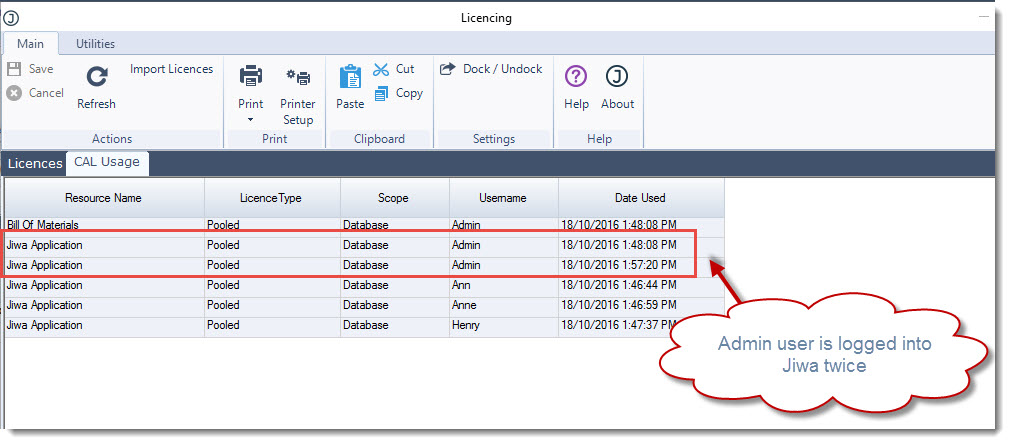Screen dimensions: 1010x444
Task: Click the Printer Setup label
Action: (298, 112)
